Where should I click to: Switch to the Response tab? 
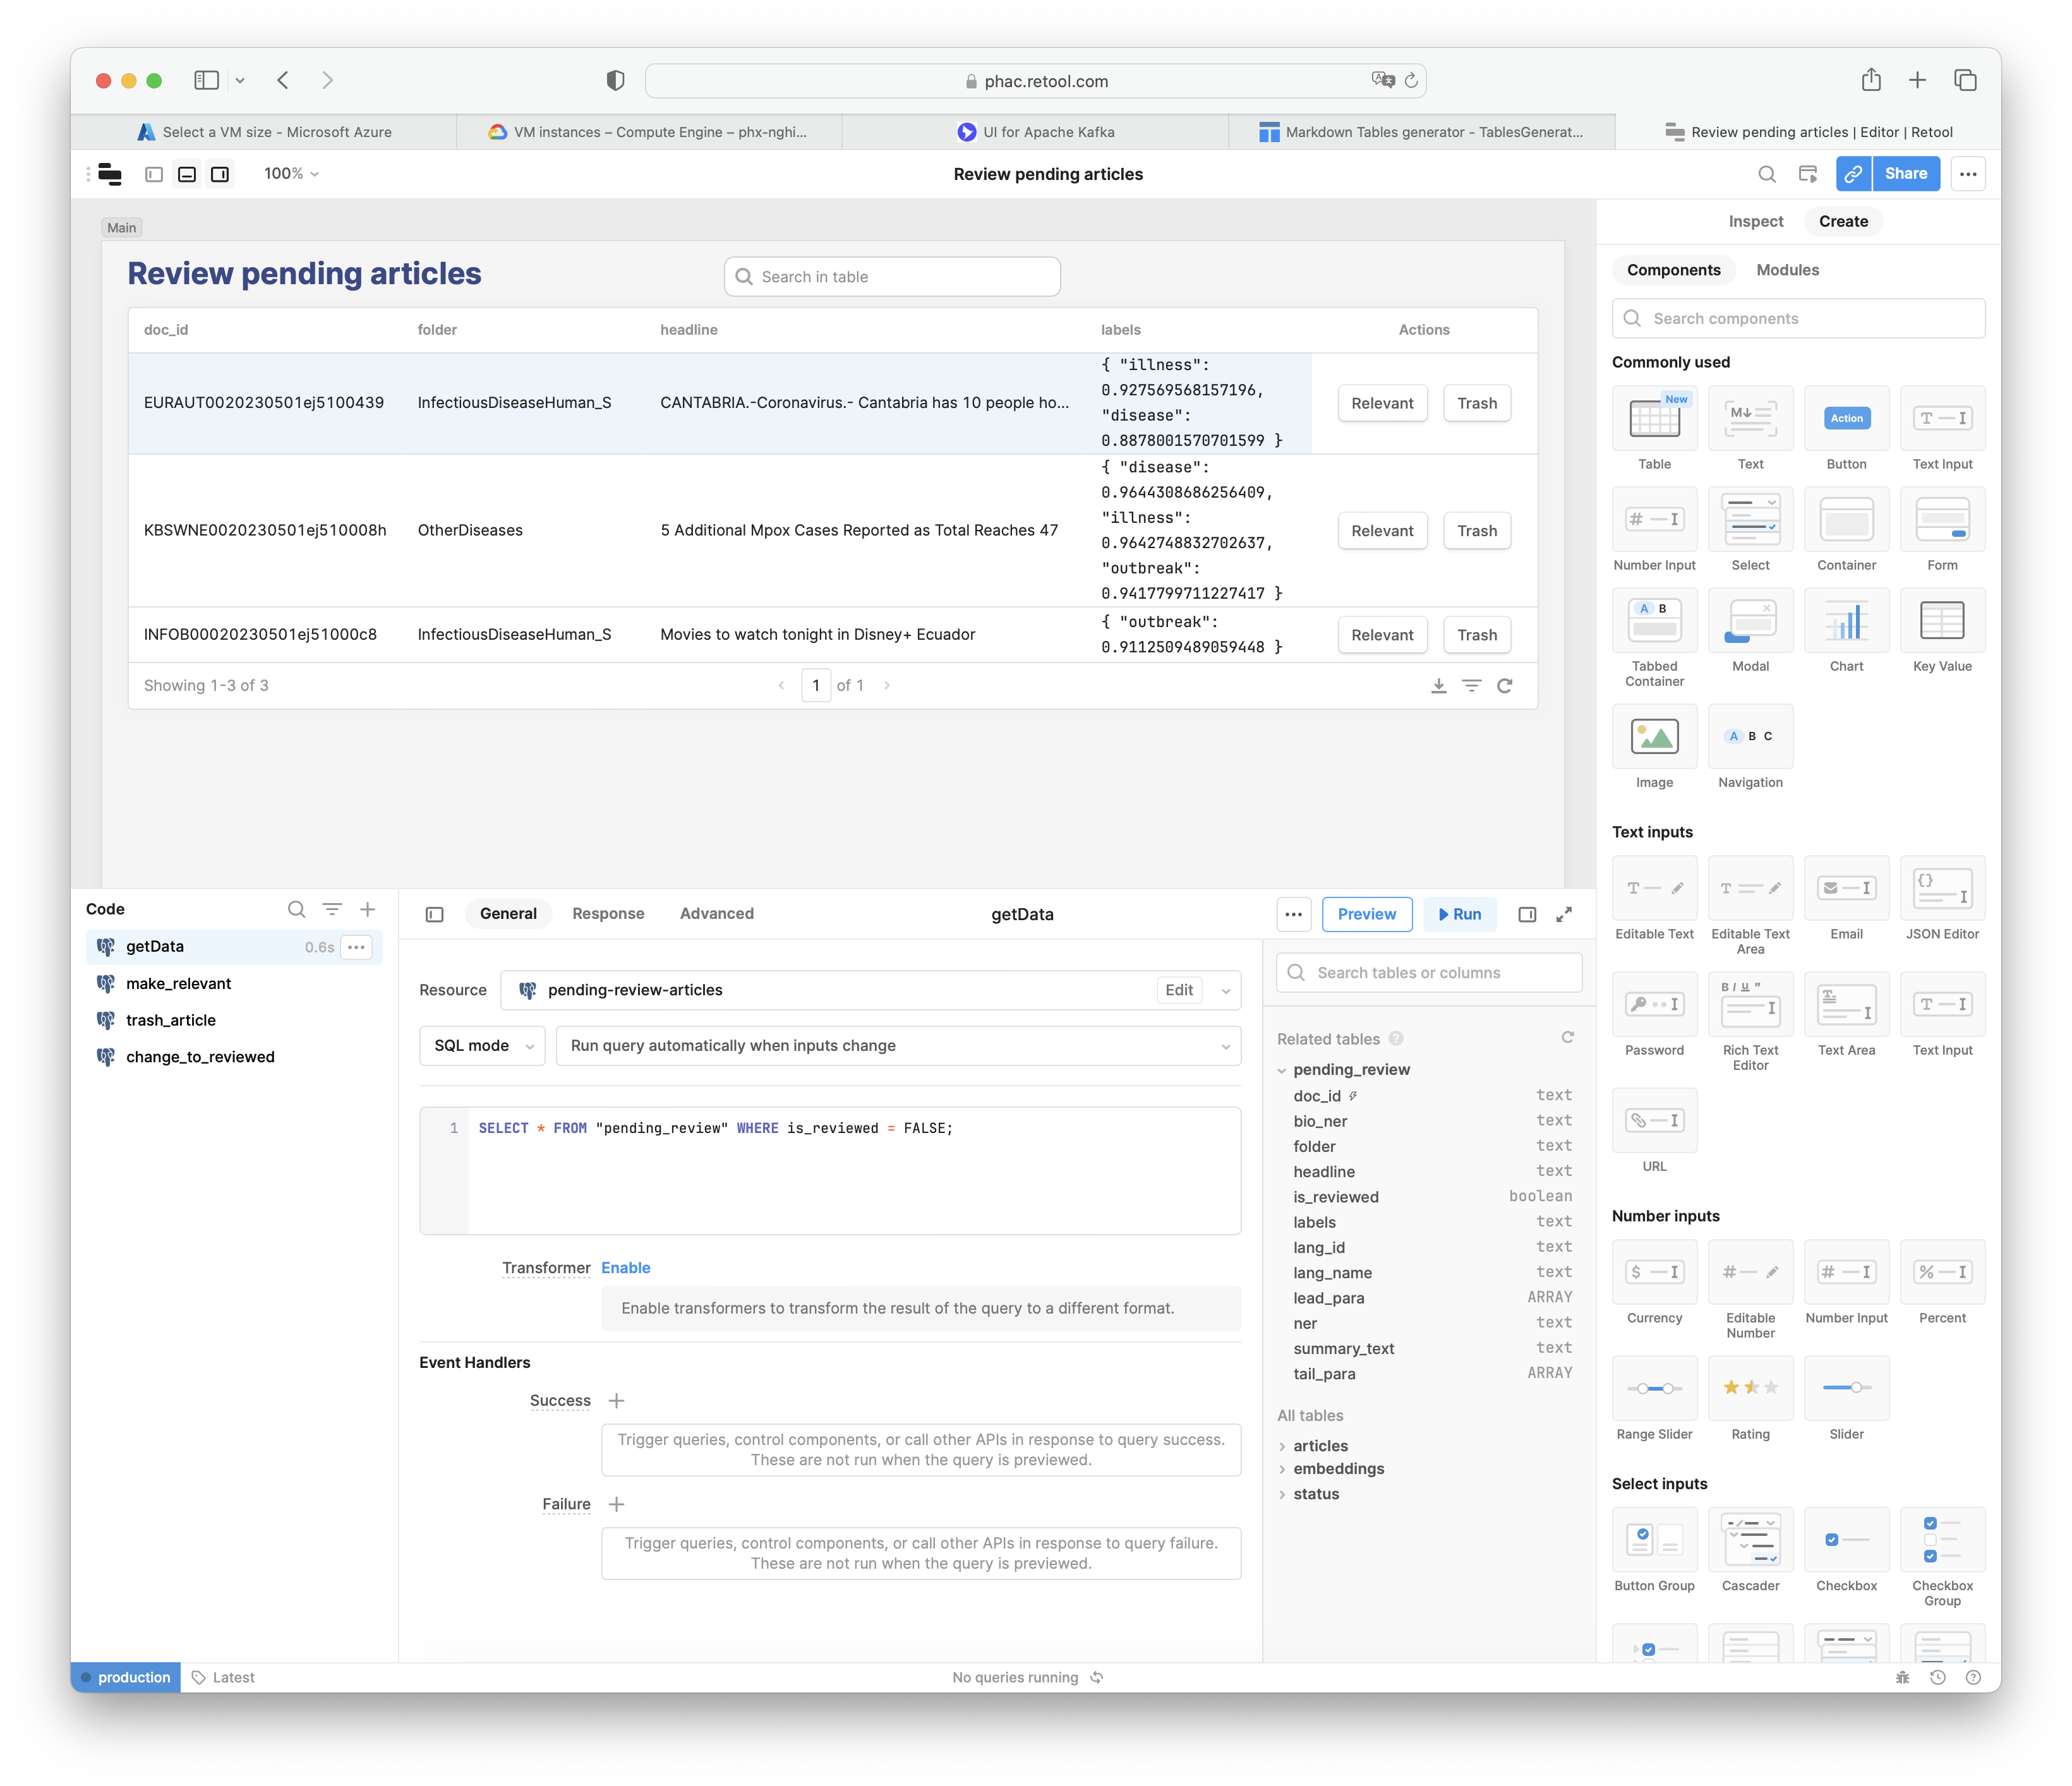[606, 913]
